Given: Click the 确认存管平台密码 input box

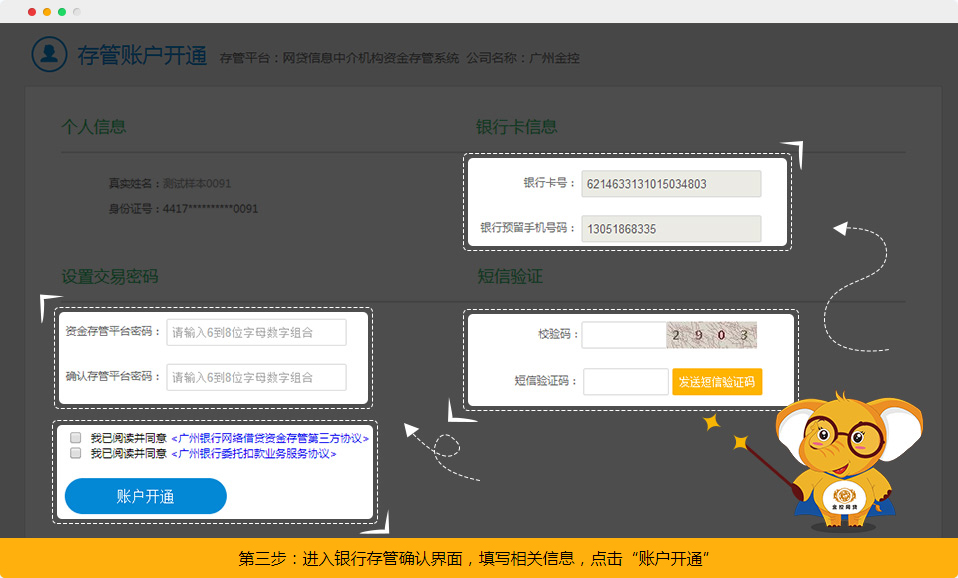Looking at the screenshot, I should 256,377.
